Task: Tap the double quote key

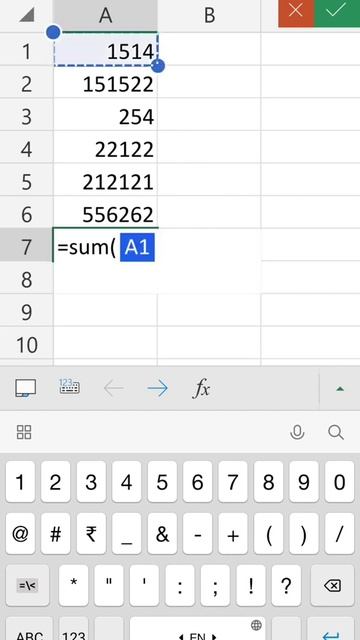Action: (109, 585)
